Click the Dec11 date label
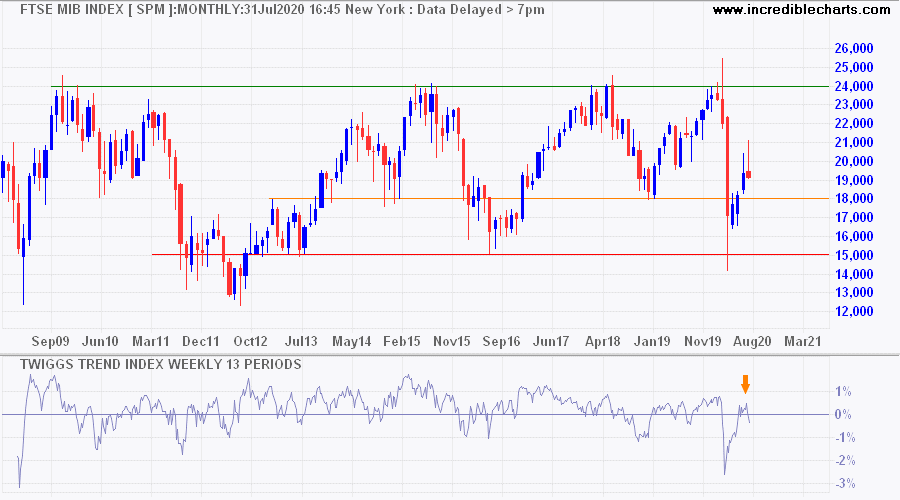This screenshot has height=500, width=900. (x=201, y=342)
